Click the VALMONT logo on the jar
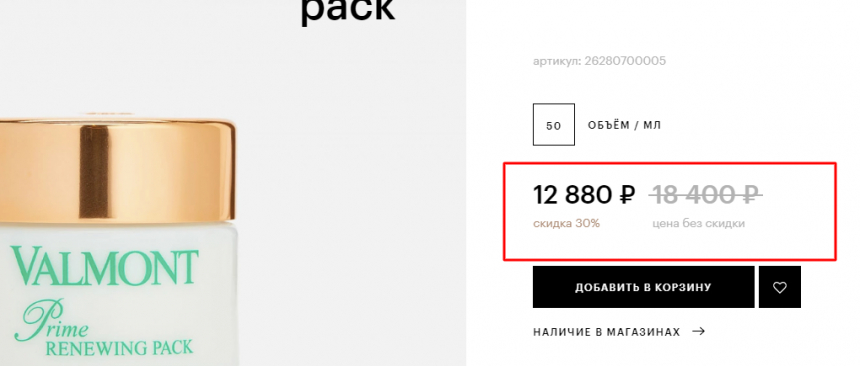The width and height of the screenshot is (860, 366). 104,267
